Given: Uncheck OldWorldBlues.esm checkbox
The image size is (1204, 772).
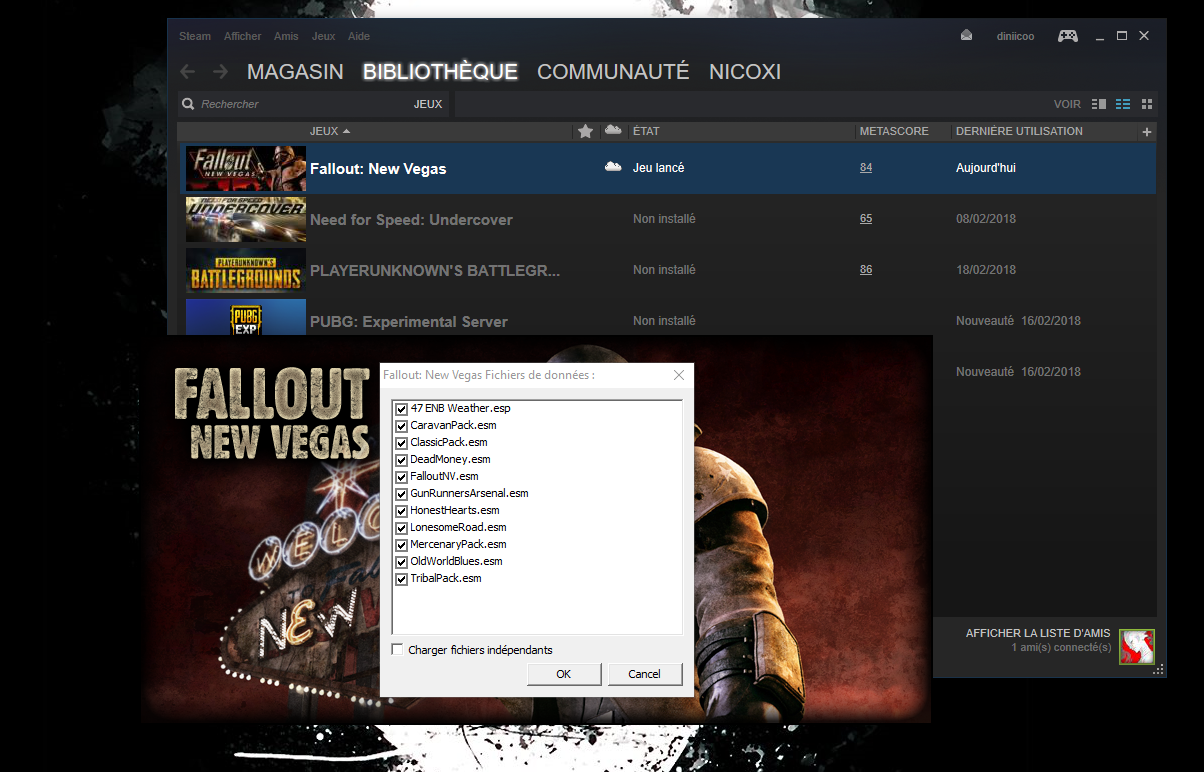Looking at the screenshot, I should 402,562.
